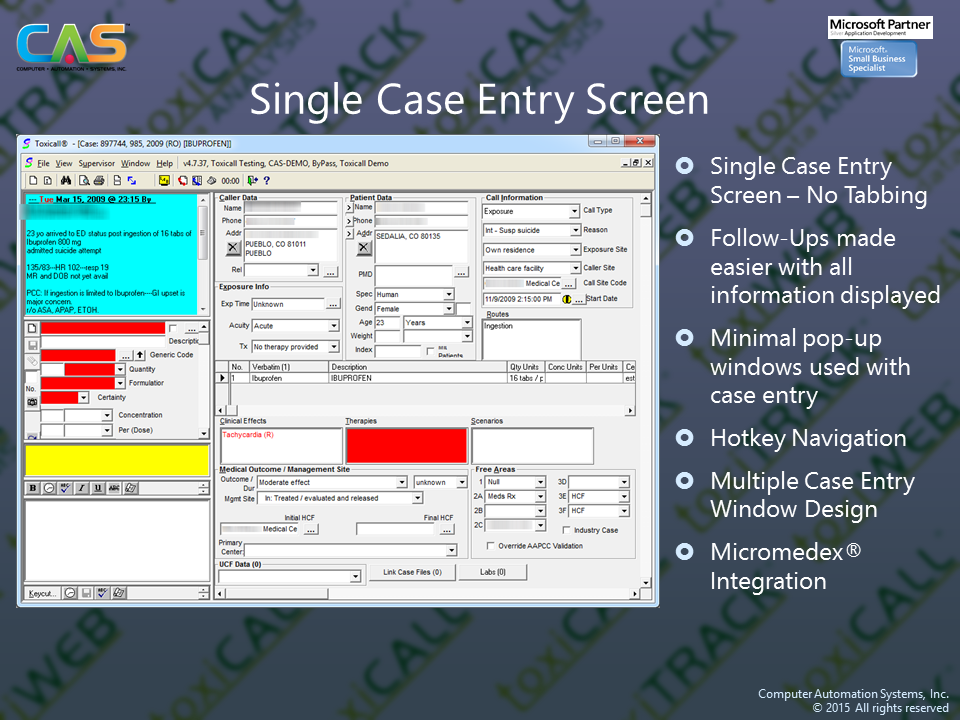Click the red Therapies box

406,445
